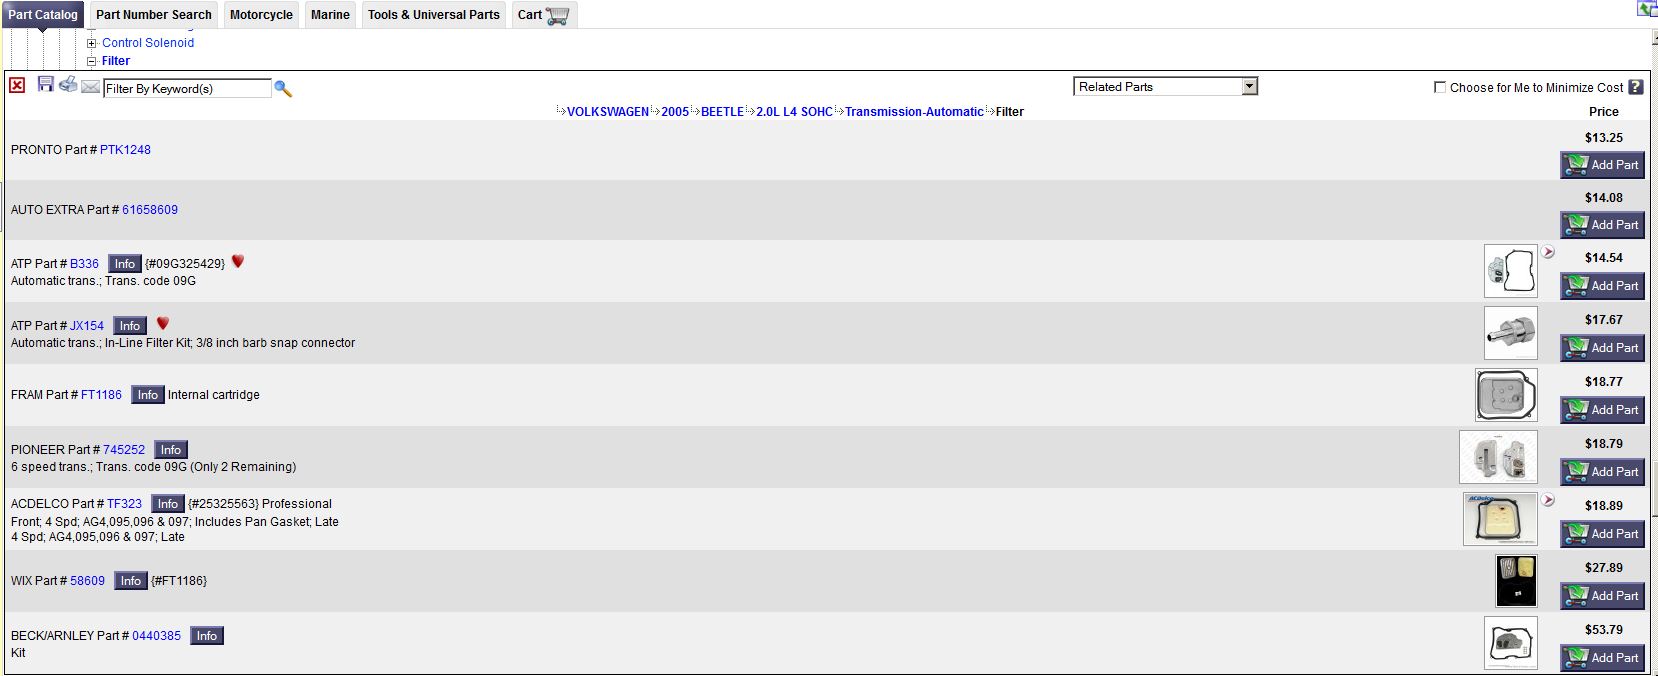Click the heart icon beside ATP JX154
This screenshot has height=676, width=1658.
tap(163, 323)
